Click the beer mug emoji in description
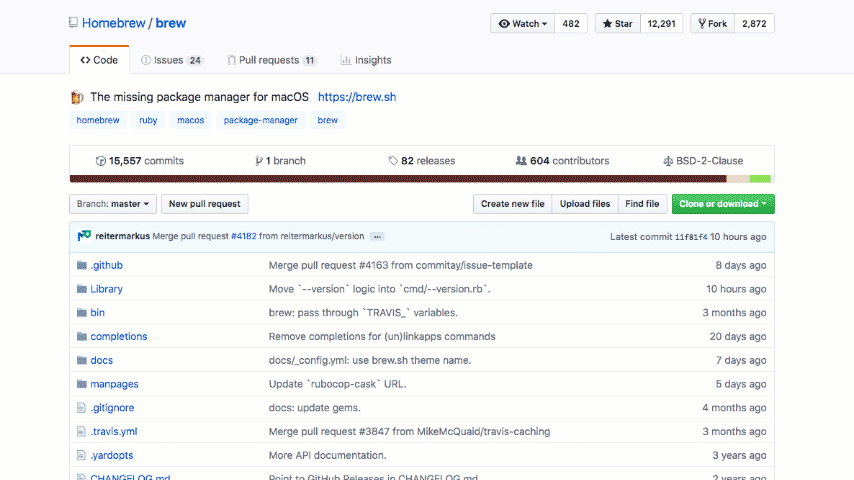Viewport: 854px width, 480px height. pos(77,98)
